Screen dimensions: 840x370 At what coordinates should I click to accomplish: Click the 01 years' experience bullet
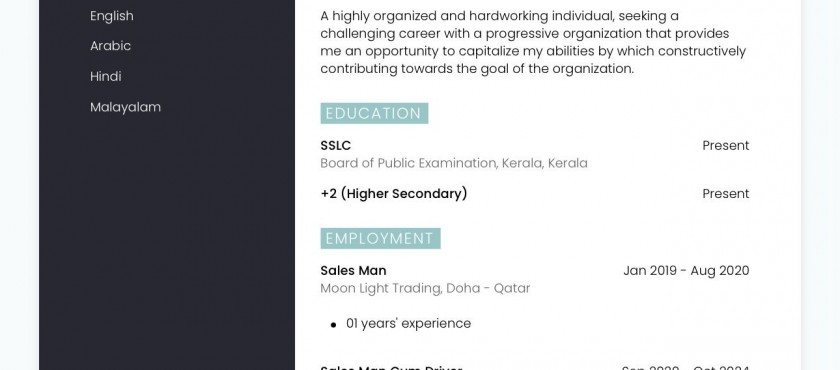408,323
